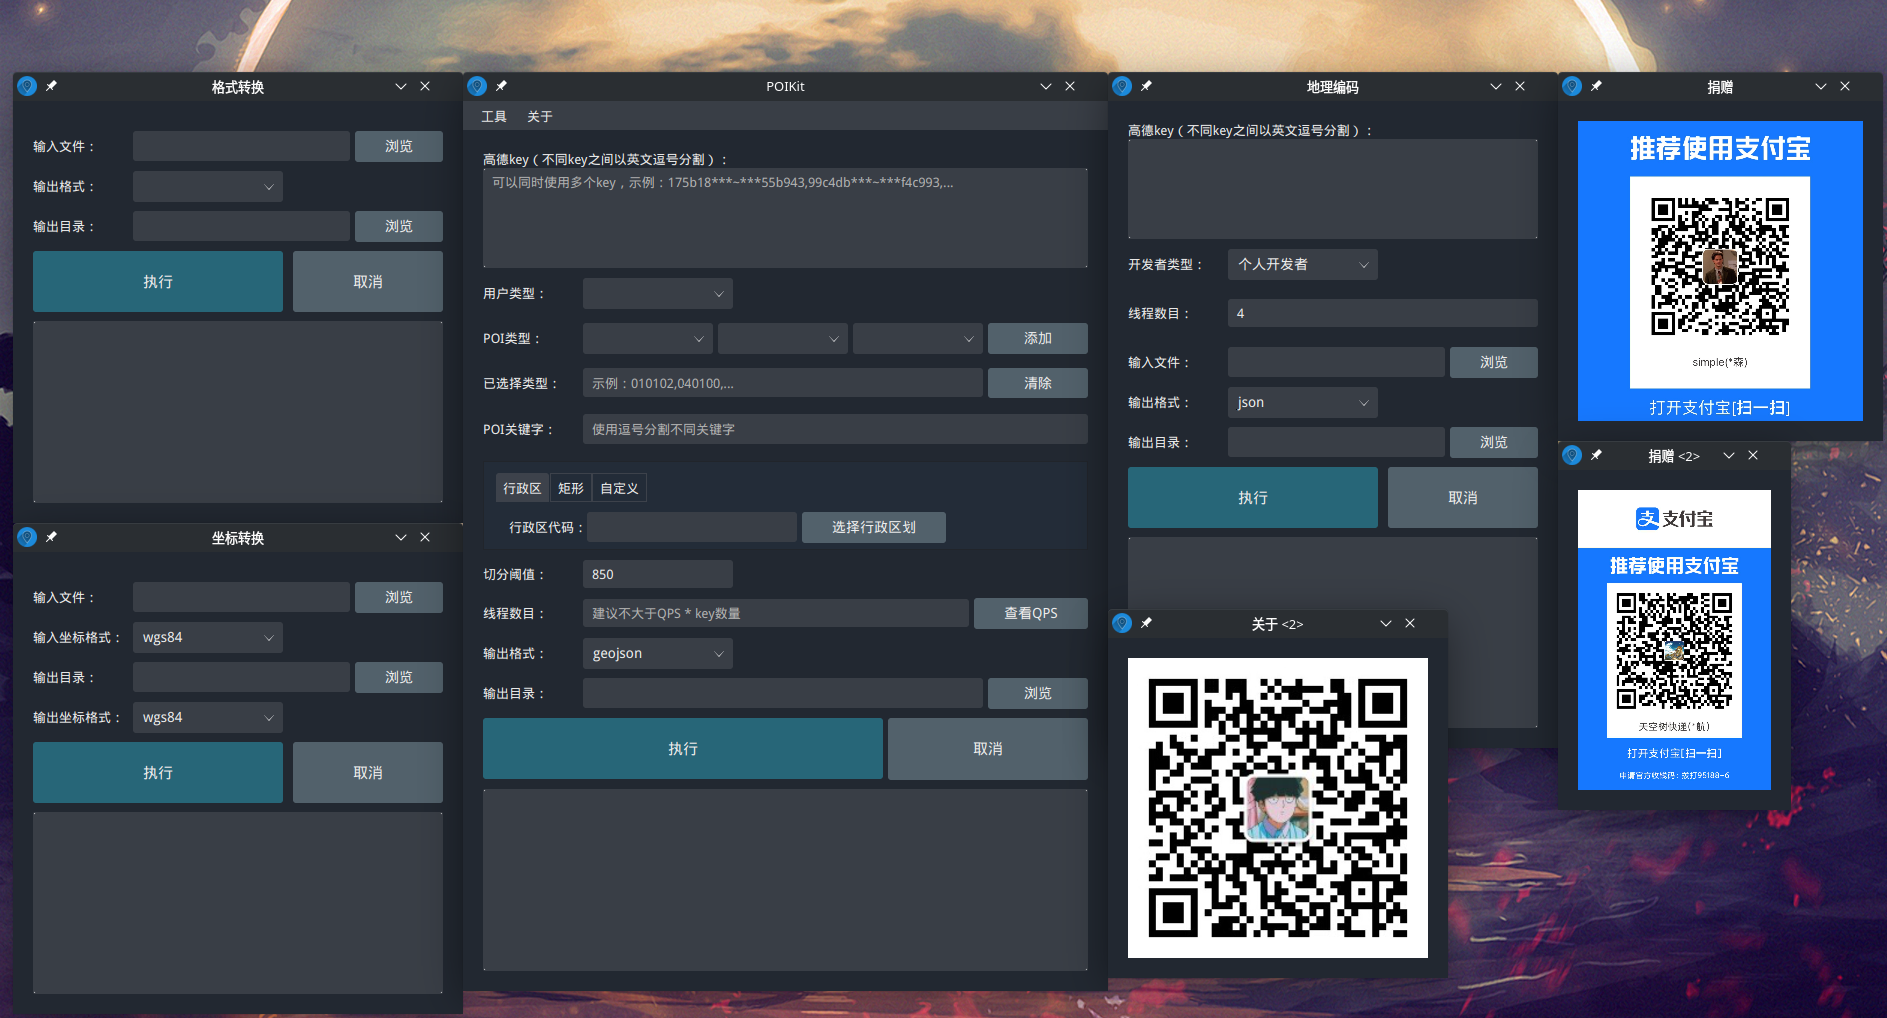This screenshot has height=1018, width=1887.
Task: Click 添加 button to add POI type
Action: [1038, 338]
